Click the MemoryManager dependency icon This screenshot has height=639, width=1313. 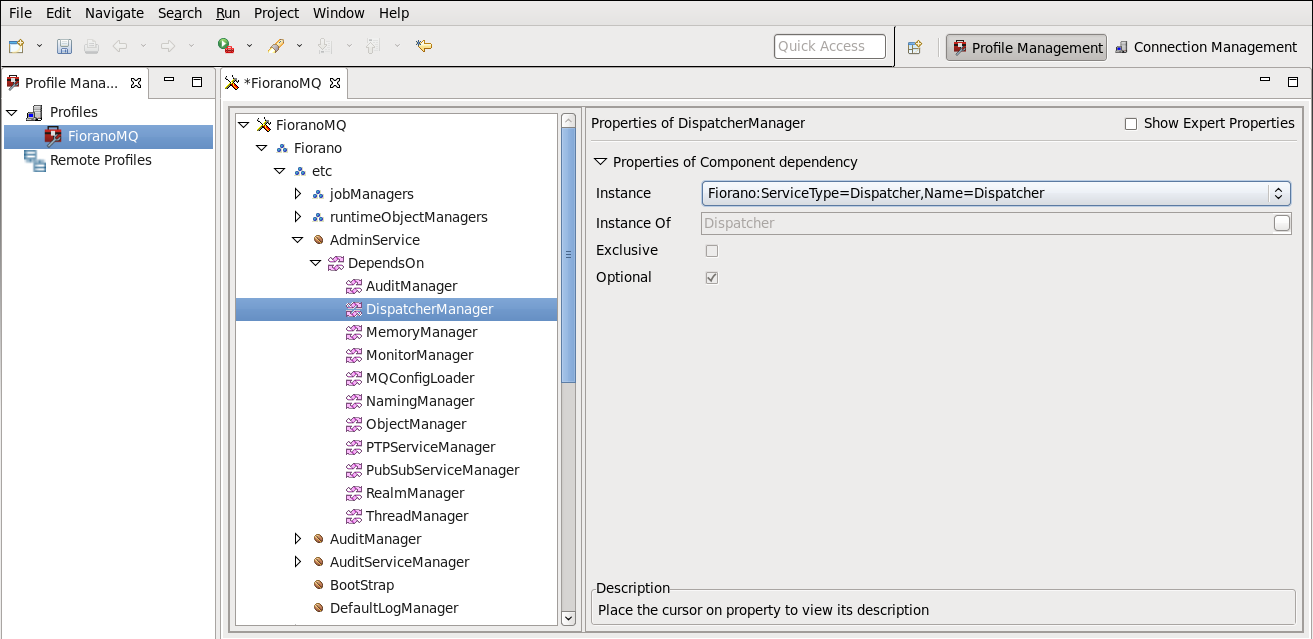pos(354,332)
